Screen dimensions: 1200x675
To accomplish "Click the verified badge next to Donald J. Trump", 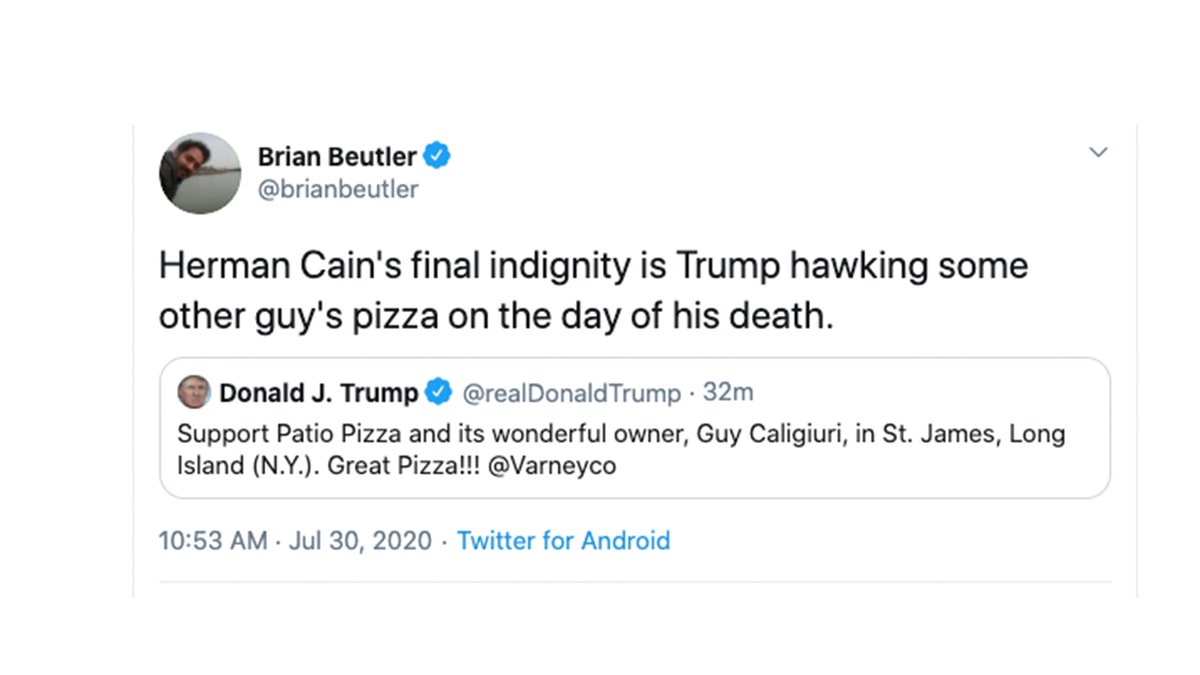I will [x=438, y=393].
